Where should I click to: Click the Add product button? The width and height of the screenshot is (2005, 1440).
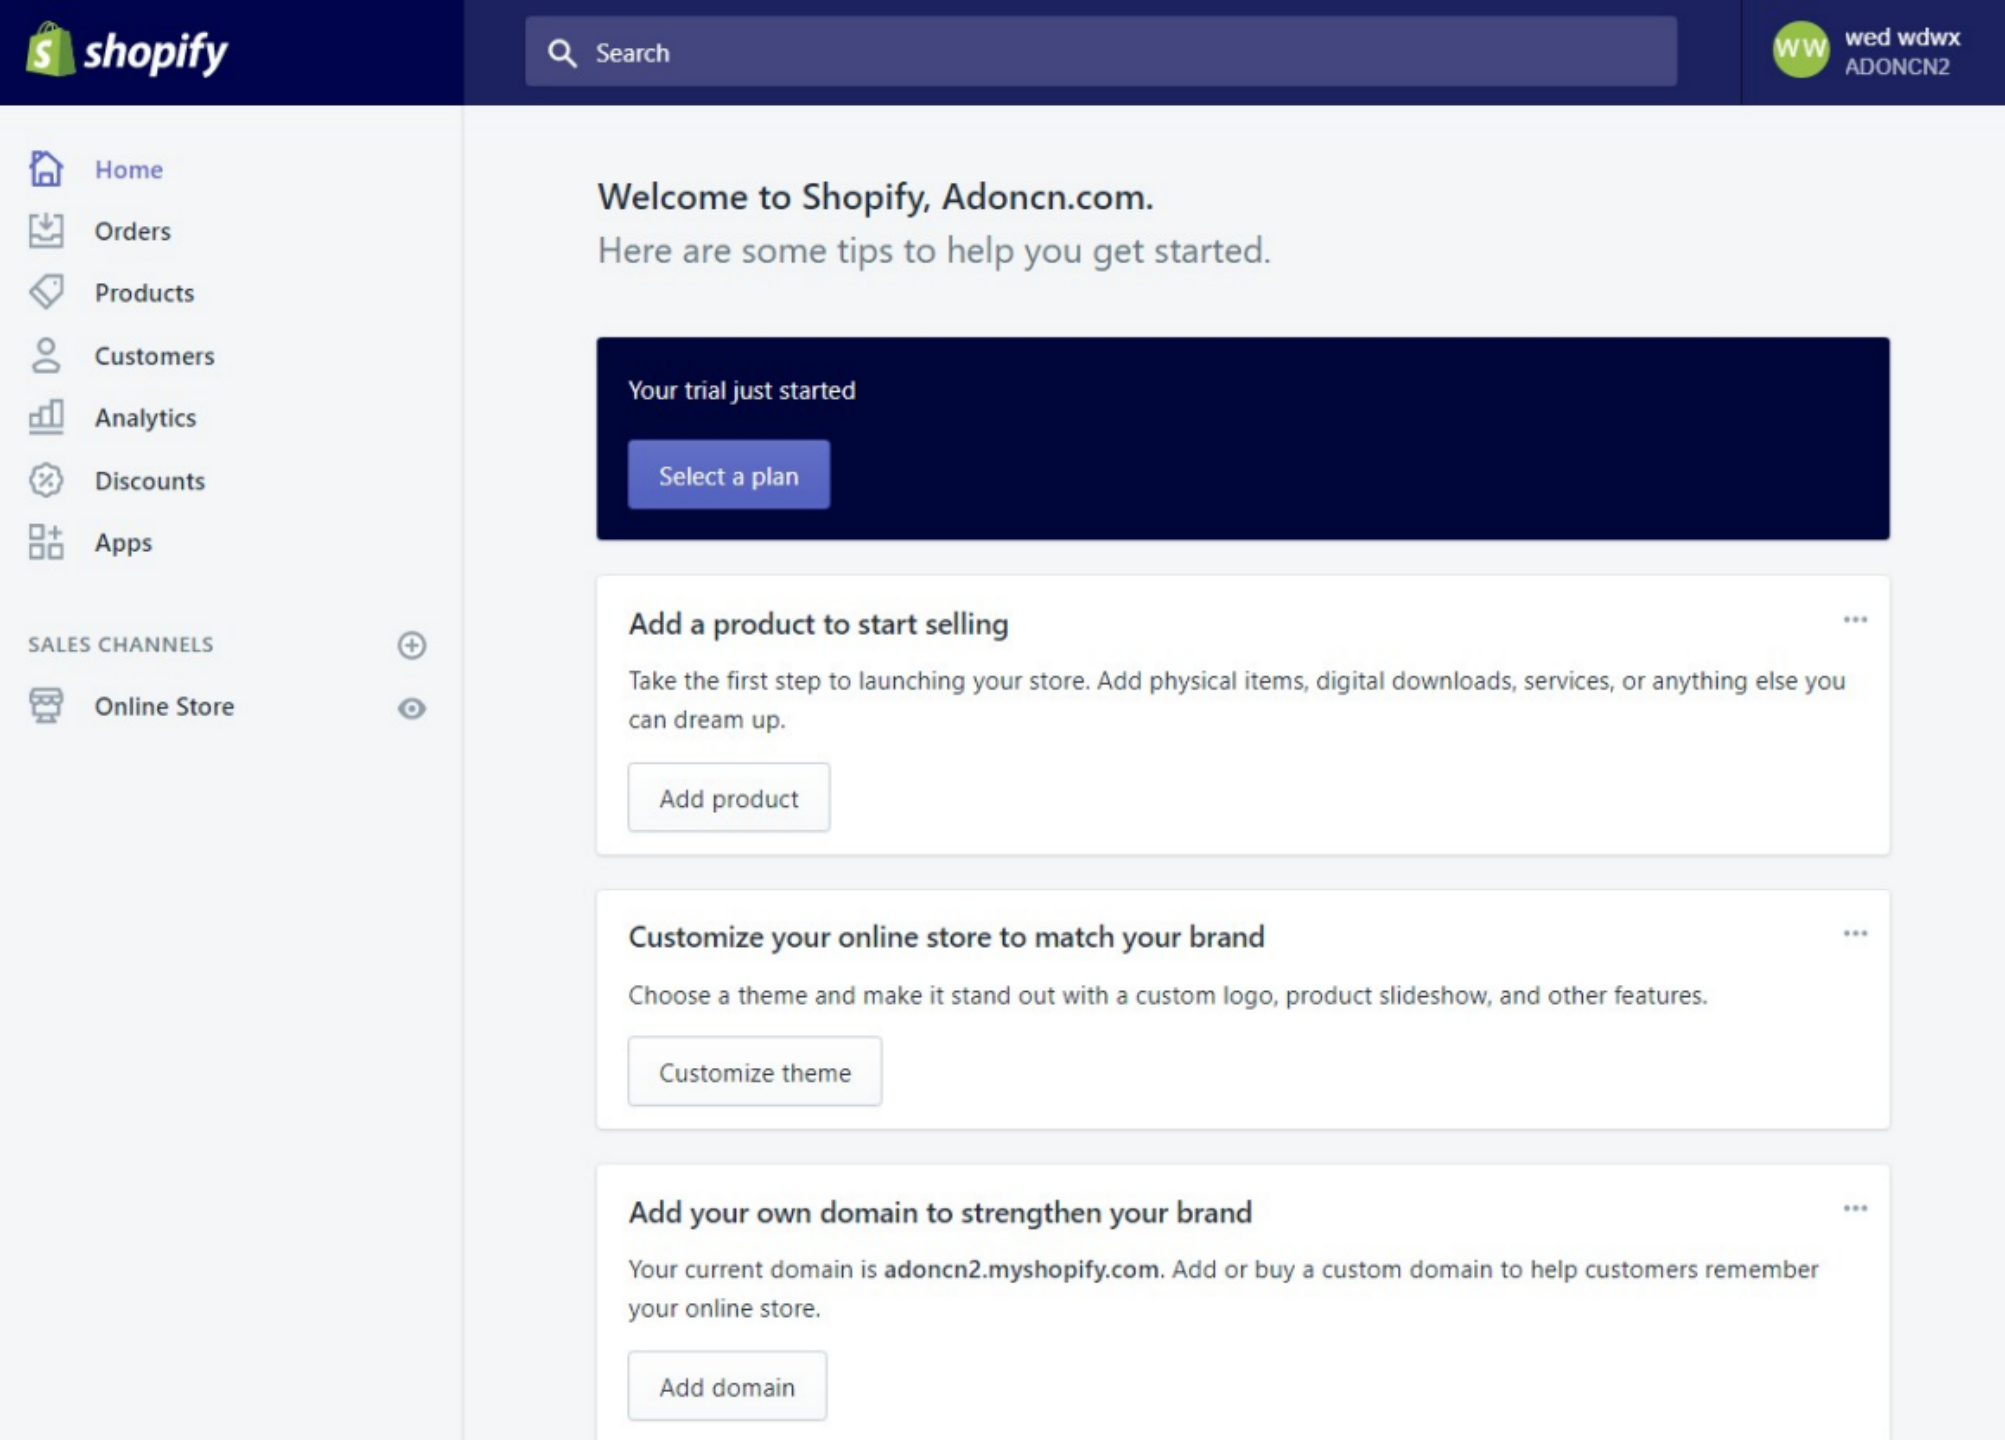click(728, 798)
